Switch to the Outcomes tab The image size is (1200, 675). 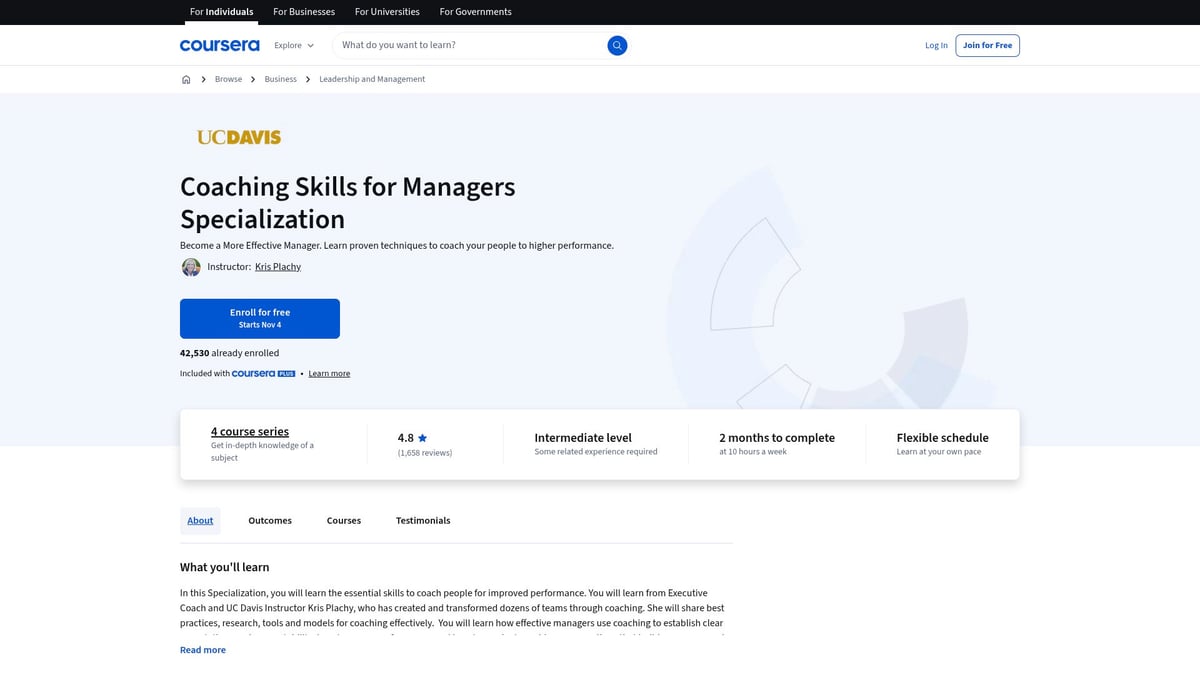click(x=269, y=520)
